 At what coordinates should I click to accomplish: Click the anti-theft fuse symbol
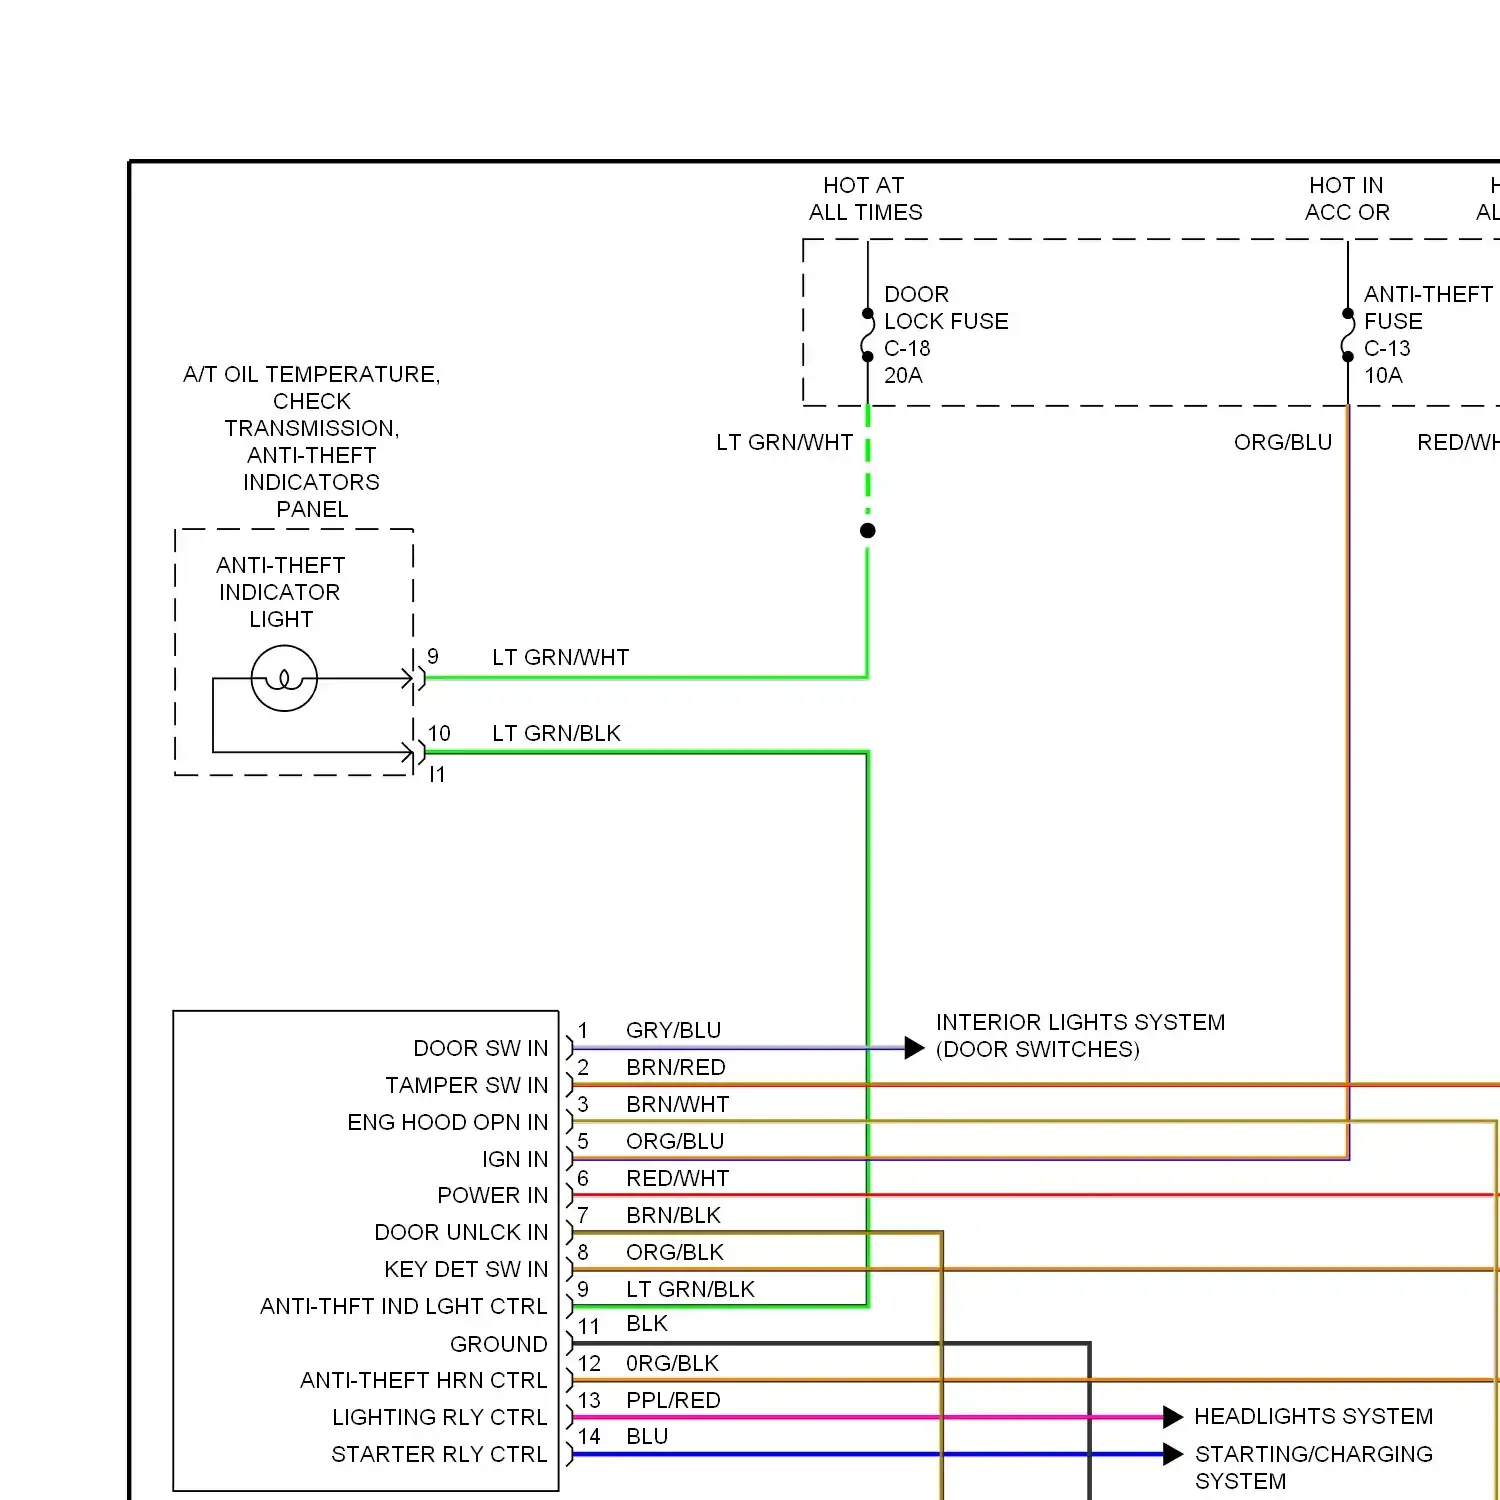point(1347,335)
